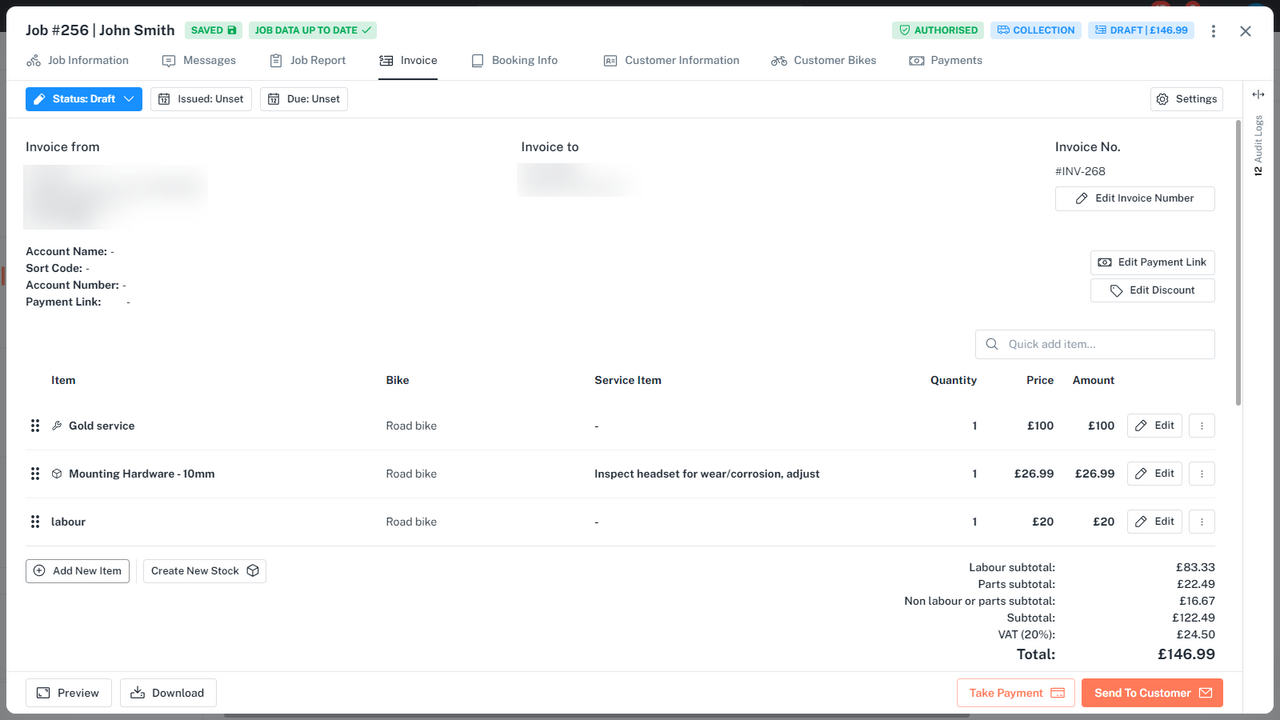Click Take Payment button
The image size is (1280, 720).
[1016, 693]
